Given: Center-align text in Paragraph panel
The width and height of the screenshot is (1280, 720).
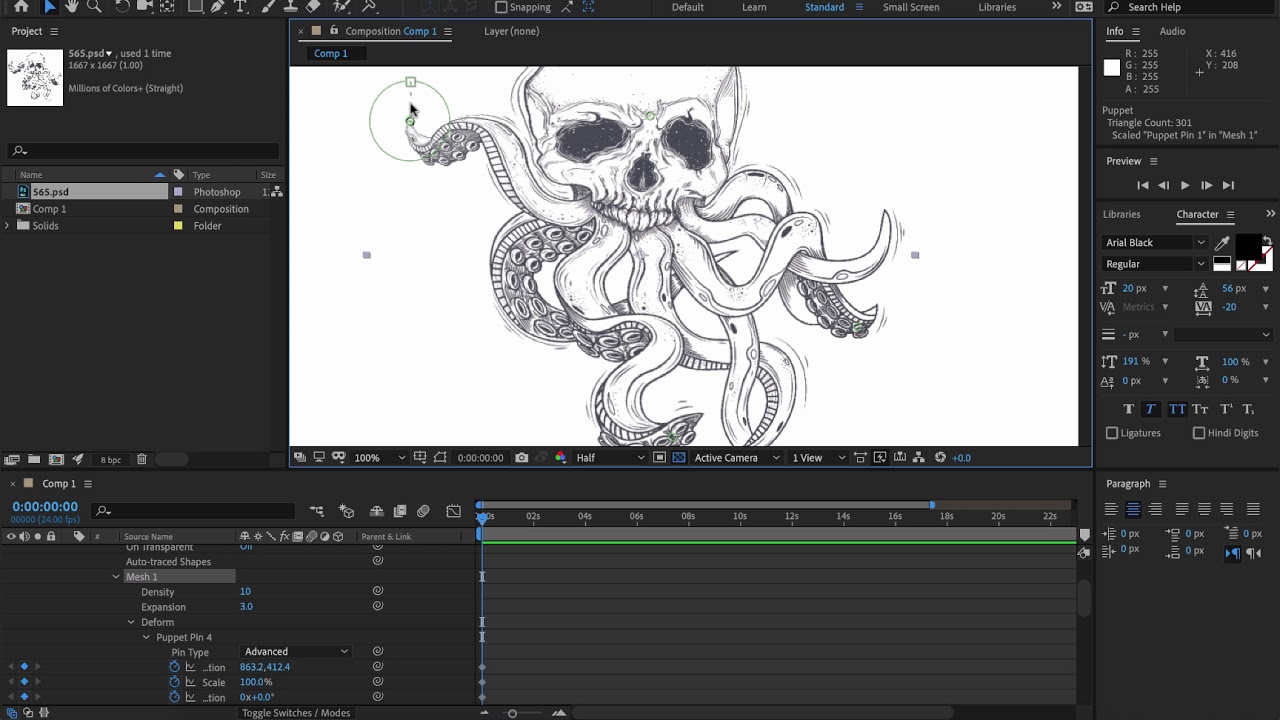Looking at the screenshot, I should (1133, 509).
